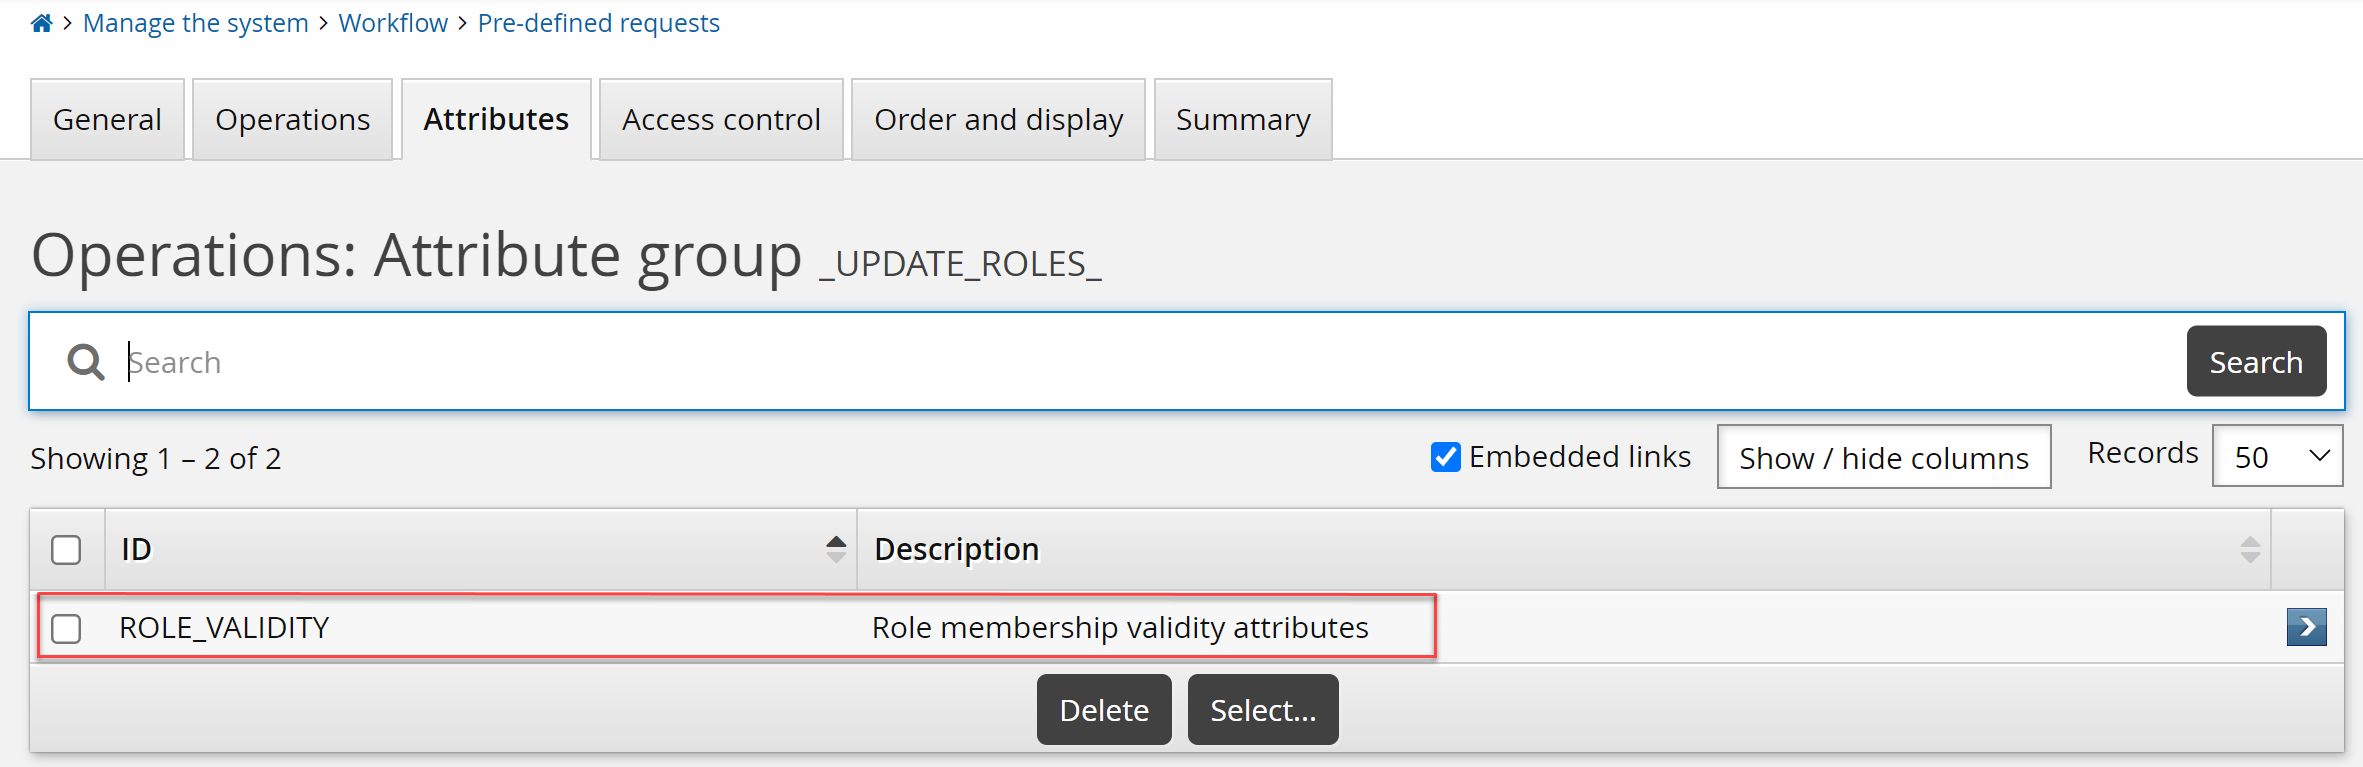Click inside the Search input field
The width and height of the screenshot is (2363, 767).
tap(600, 361)
